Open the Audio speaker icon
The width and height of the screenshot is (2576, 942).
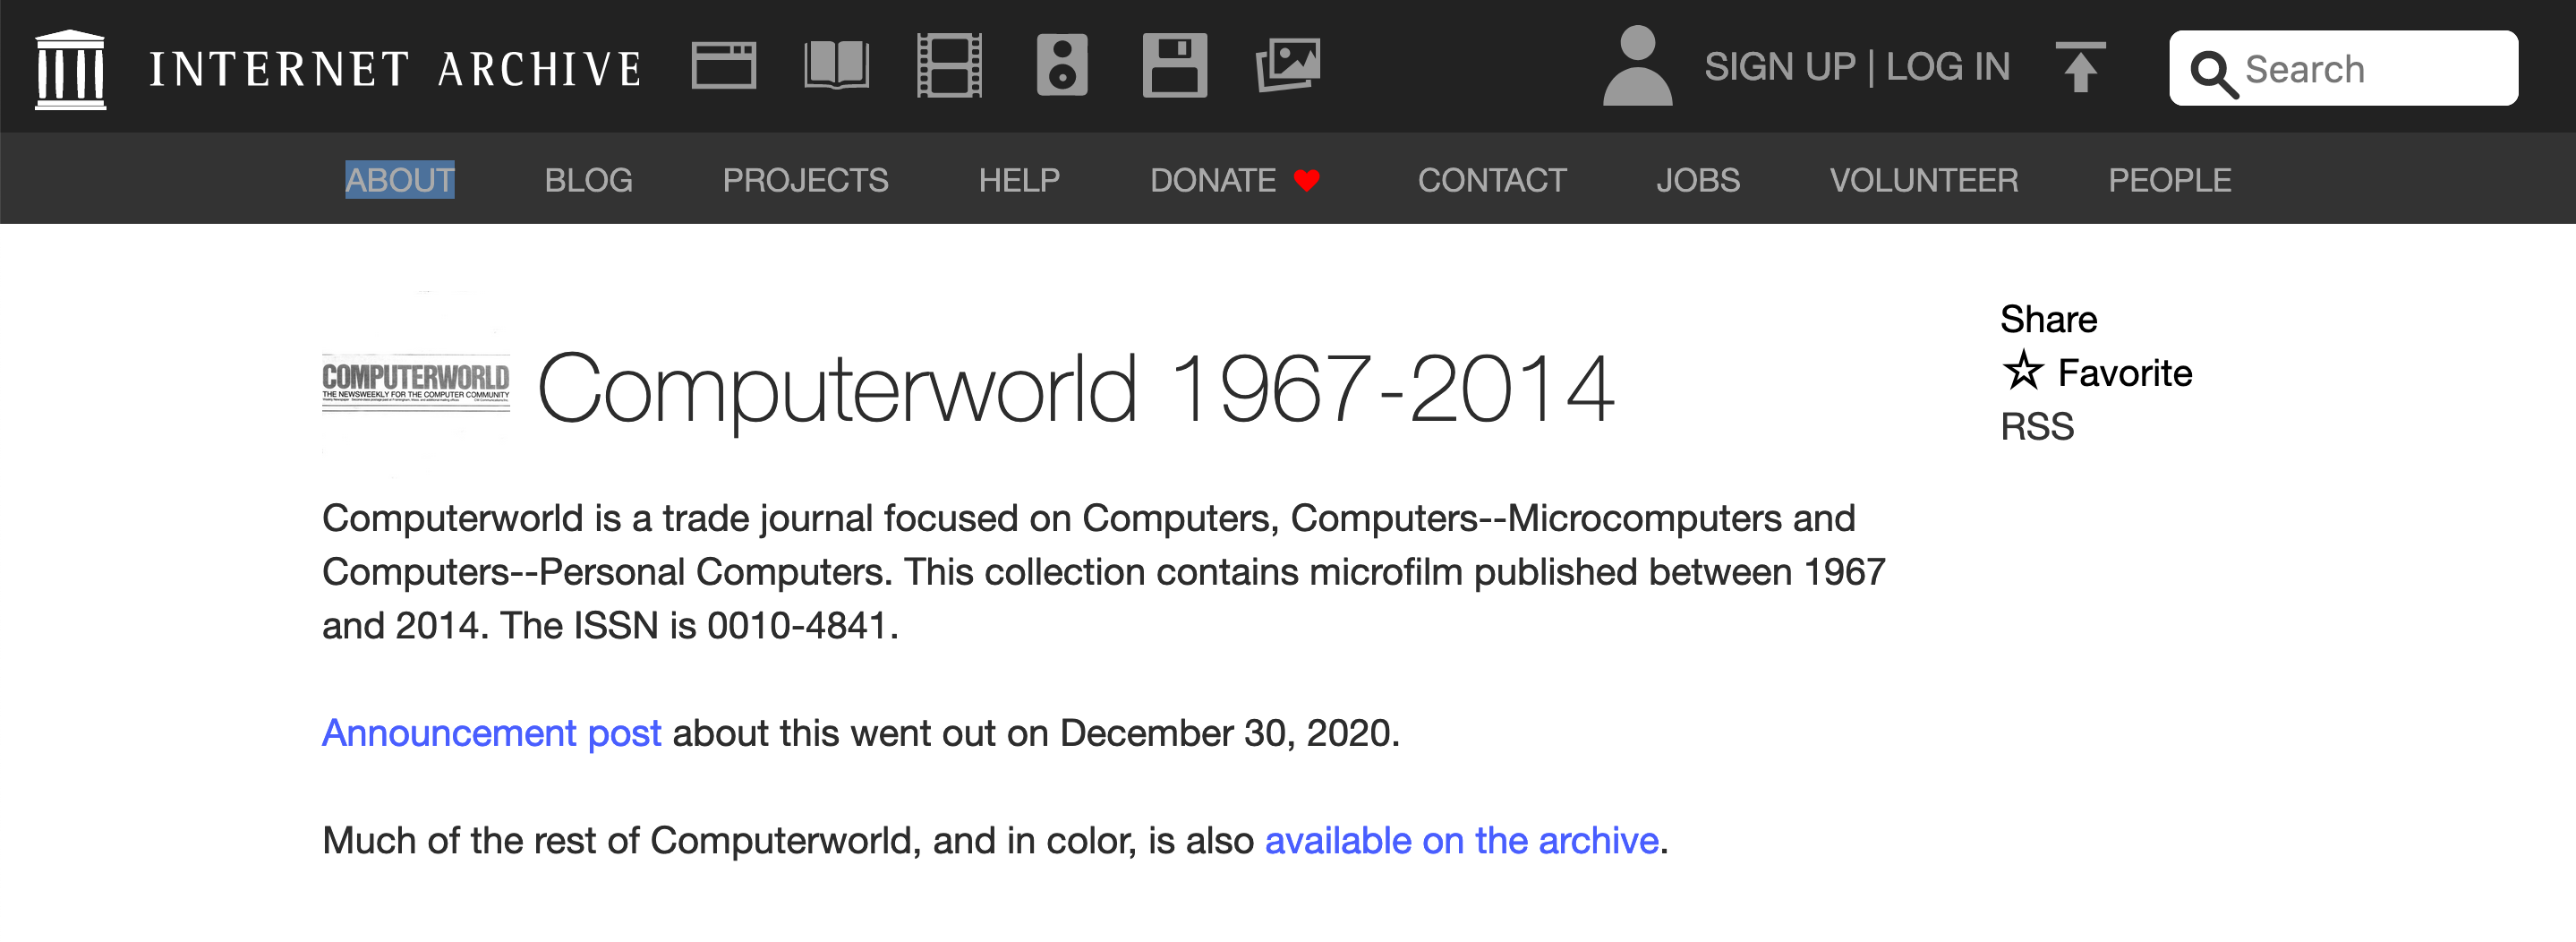pos(1062,66)
